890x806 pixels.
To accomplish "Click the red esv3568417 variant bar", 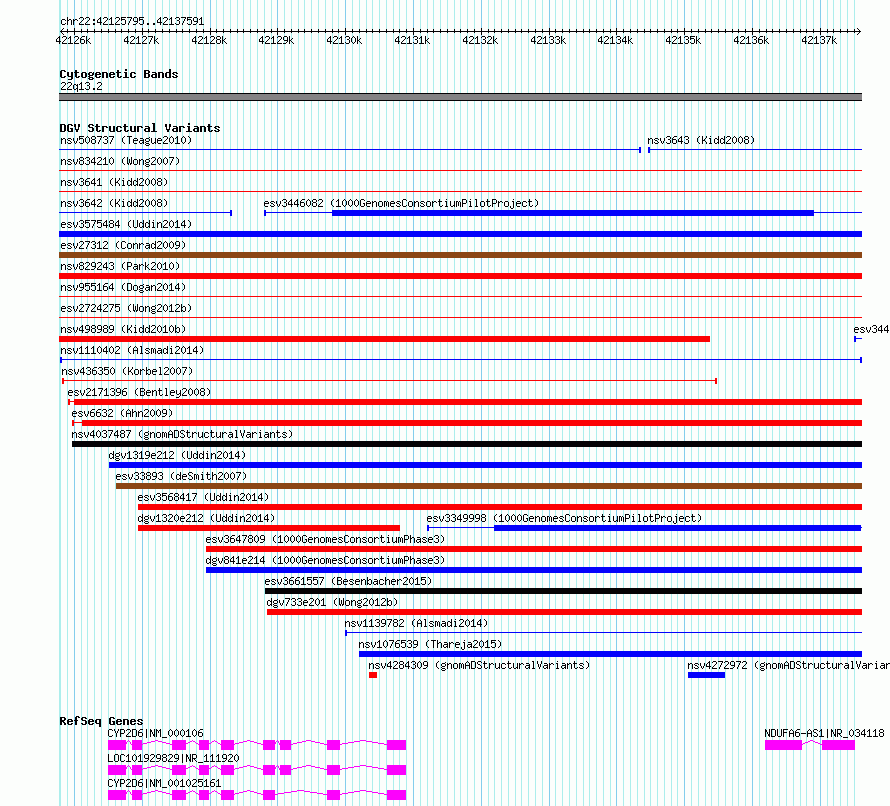I will (500, 507).
